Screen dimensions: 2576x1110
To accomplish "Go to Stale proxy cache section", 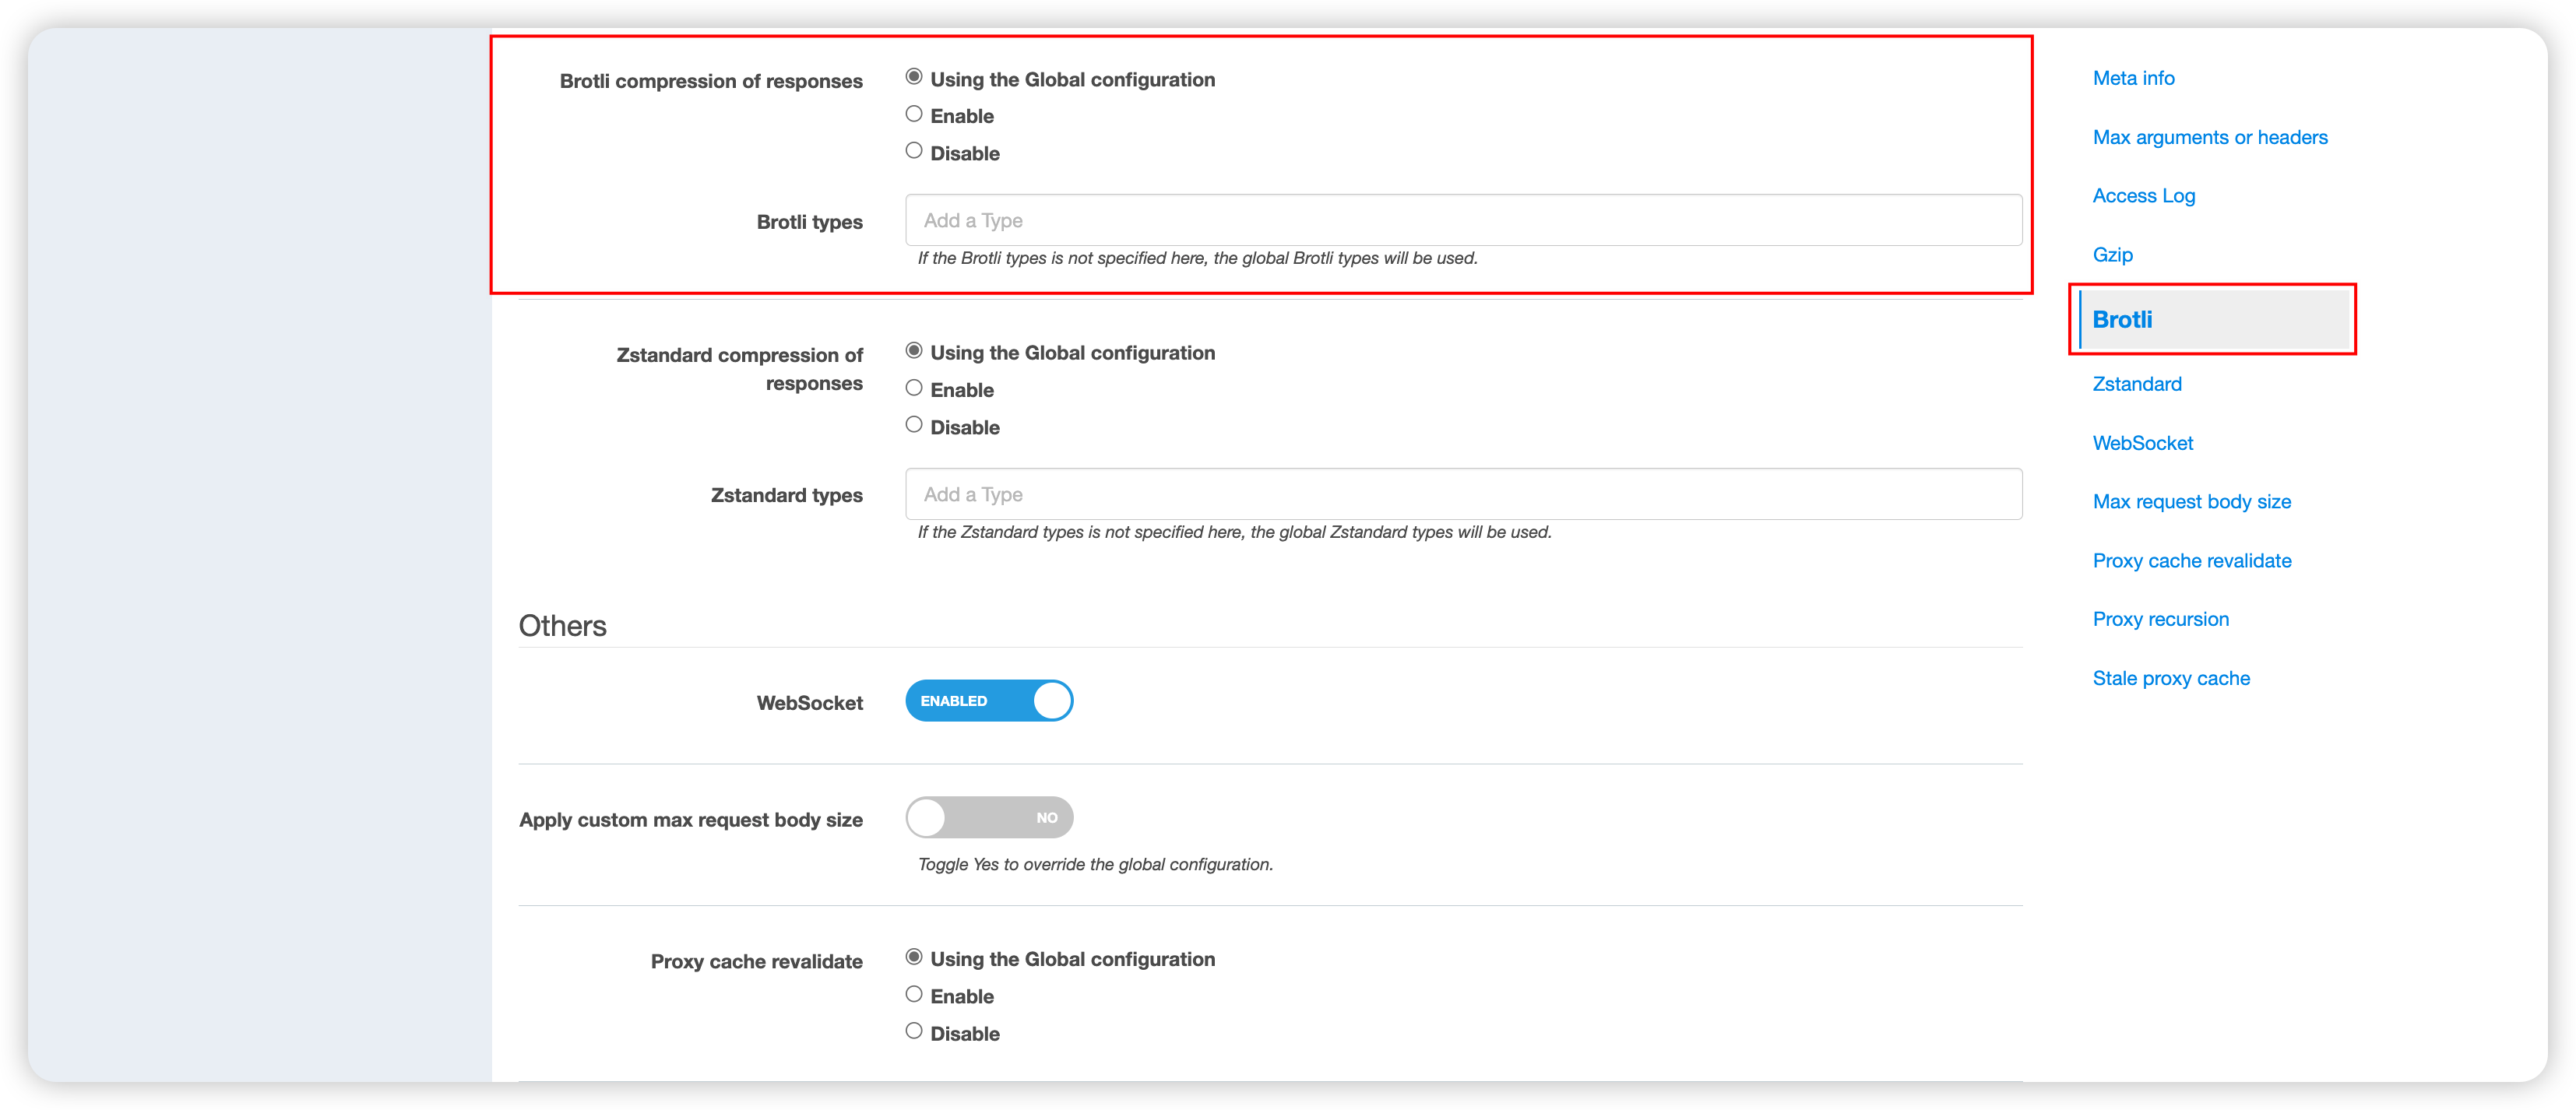I will pyautogui.click(x=2171, y=678).
